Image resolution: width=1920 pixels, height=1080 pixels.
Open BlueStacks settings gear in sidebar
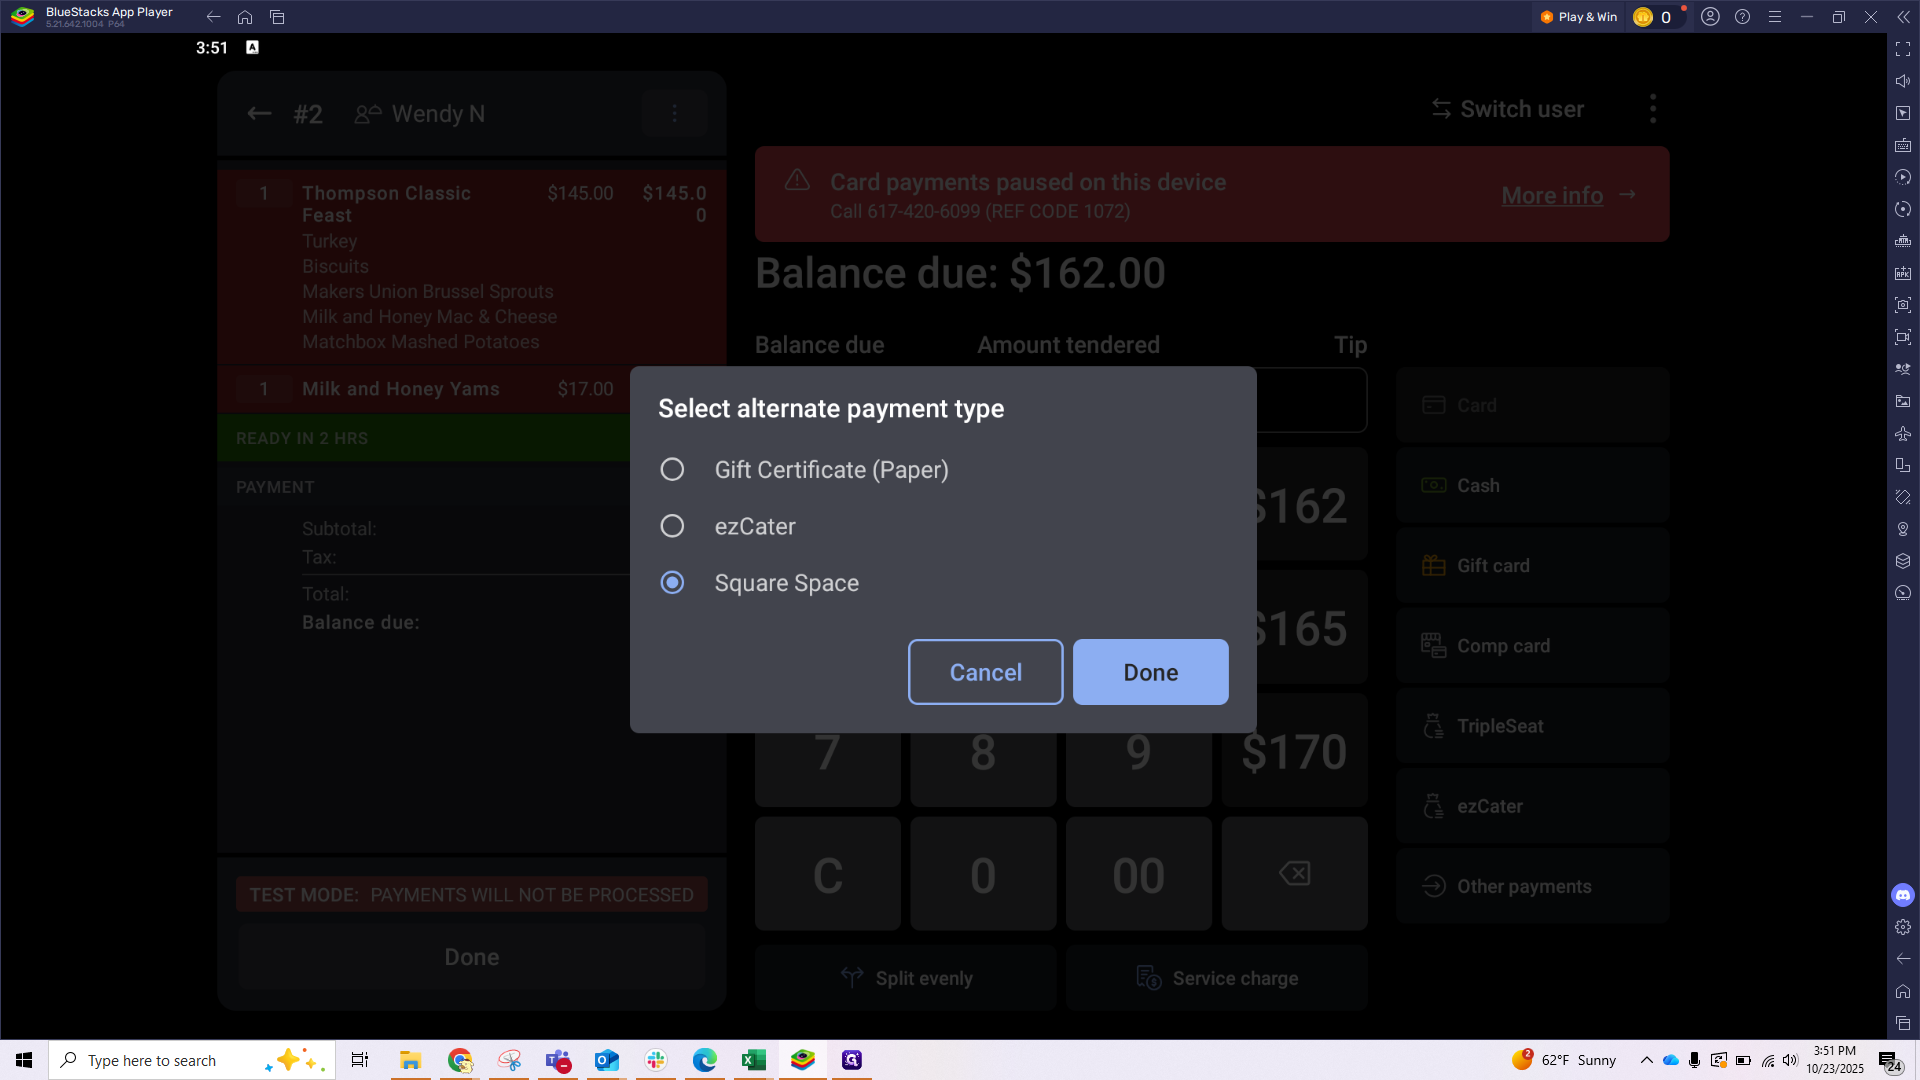point(1902,927)
